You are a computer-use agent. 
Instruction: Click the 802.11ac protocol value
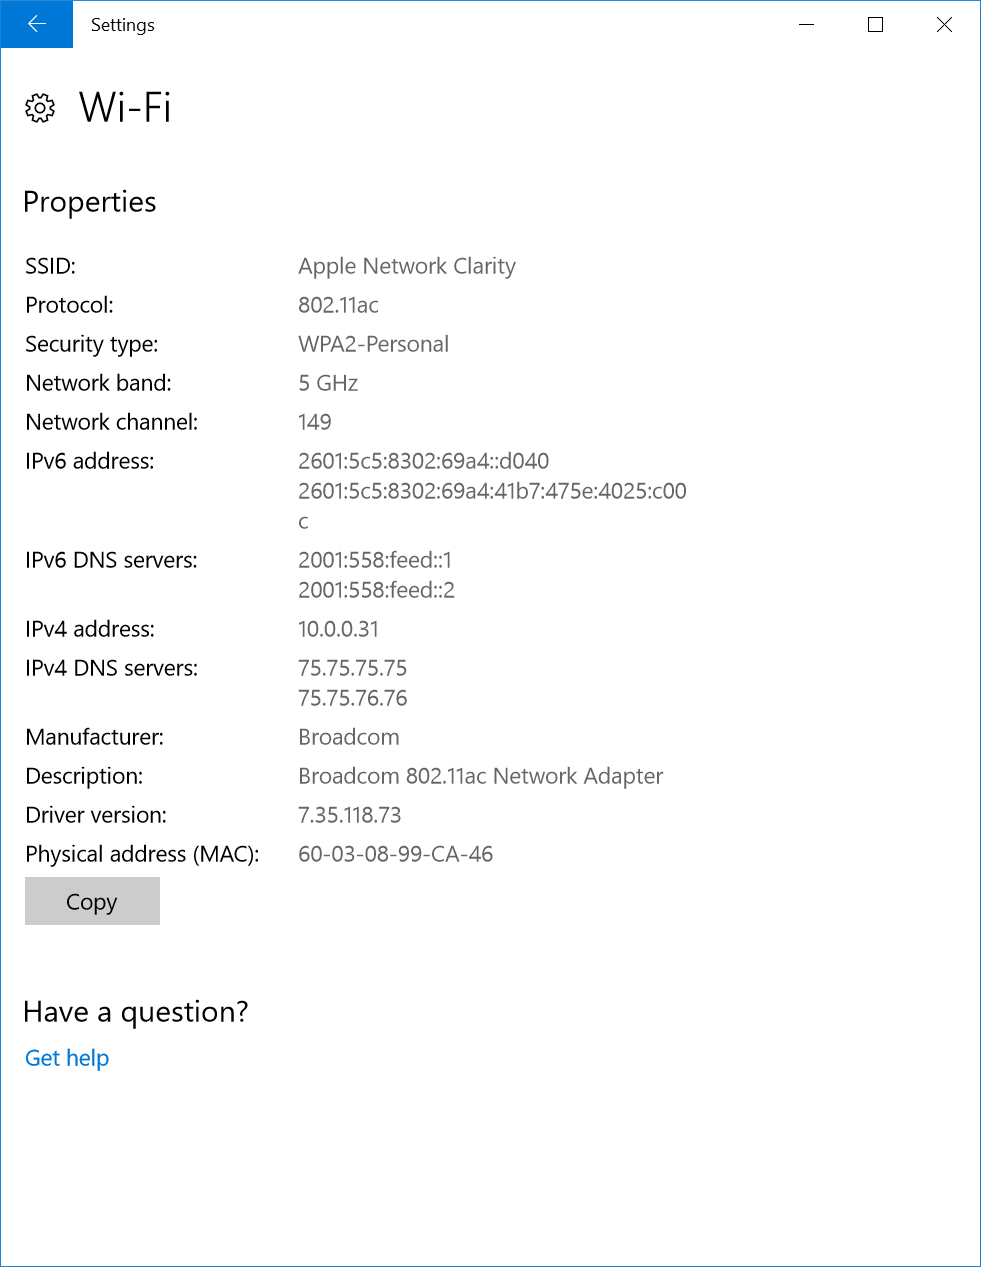coord(338,305)
